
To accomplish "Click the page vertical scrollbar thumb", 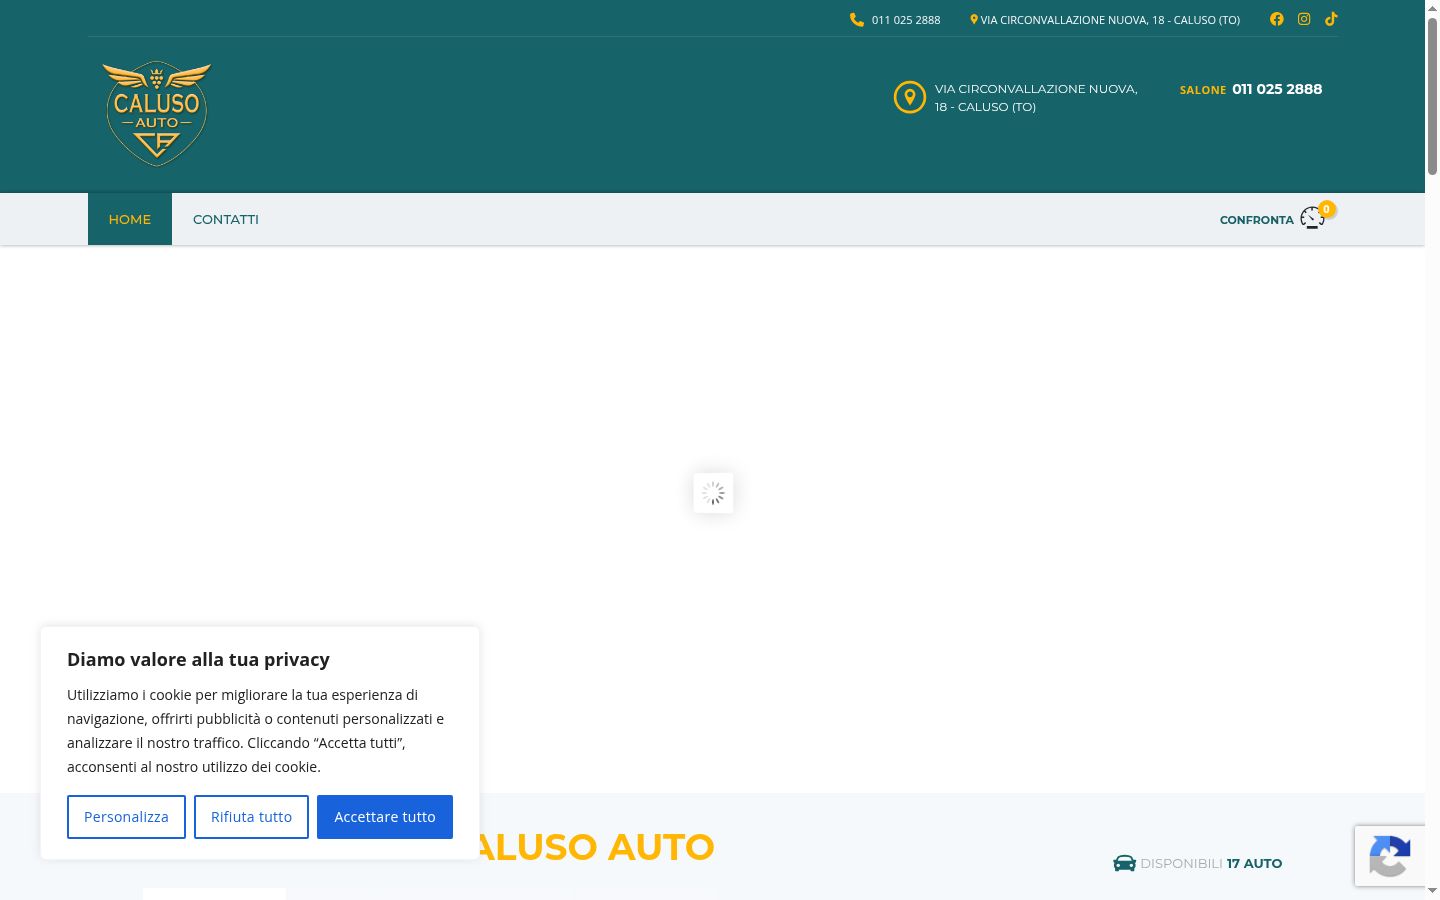I will [x=1432, y=95].
